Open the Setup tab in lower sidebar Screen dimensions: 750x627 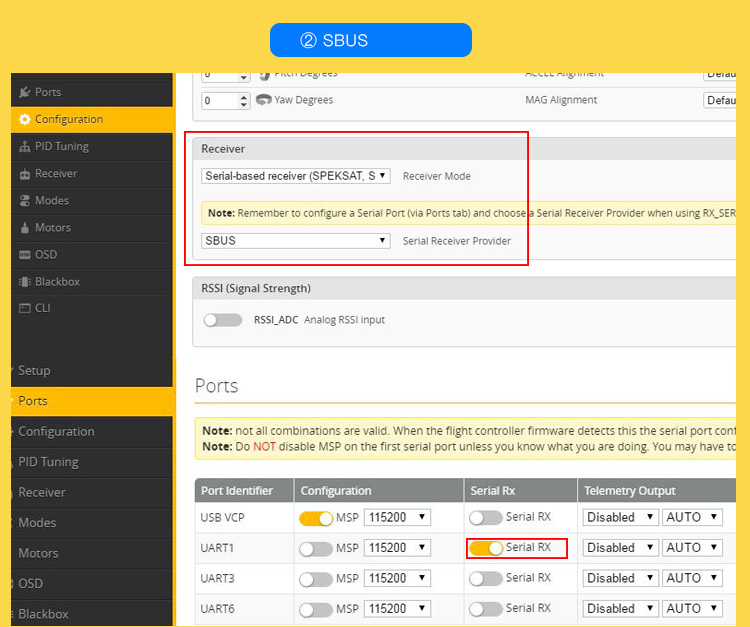pyautogui.click(x=34, y=370)
